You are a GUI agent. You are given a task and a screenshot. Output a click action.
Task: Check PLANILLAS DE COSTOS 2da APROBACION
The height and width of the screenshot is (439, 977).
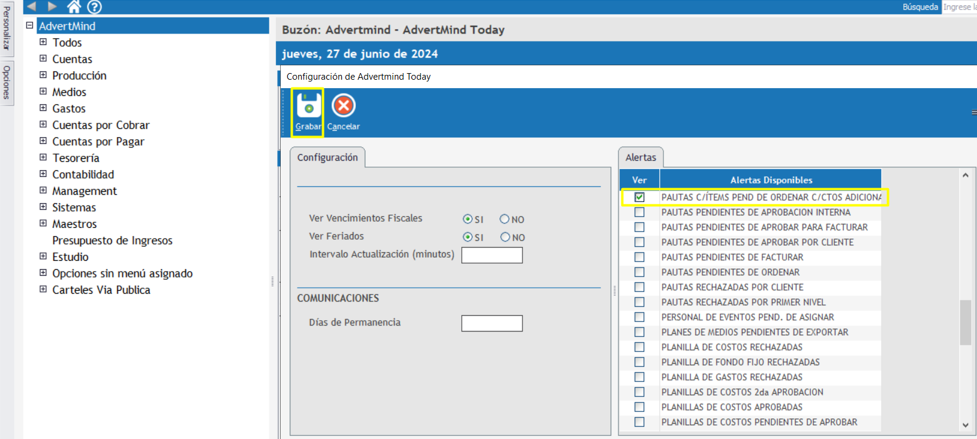tap(639, 392)
